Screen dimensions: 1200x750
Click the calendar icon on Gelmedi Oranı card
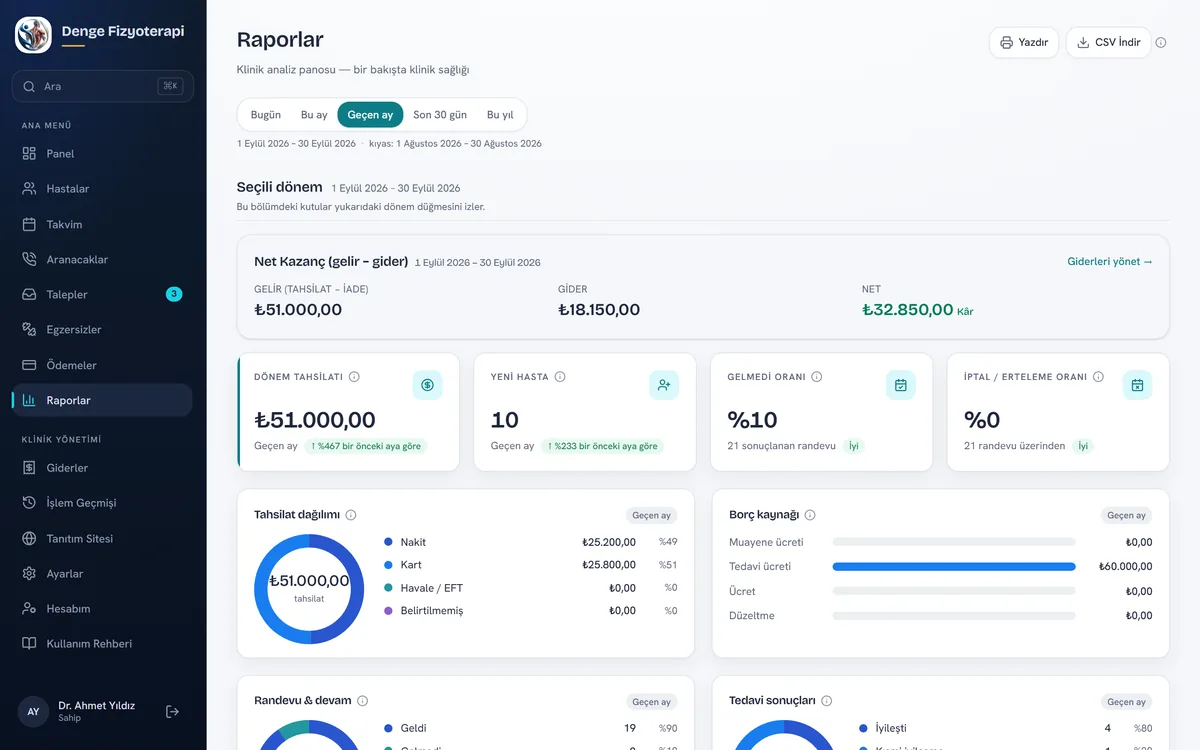pos(901,385)
